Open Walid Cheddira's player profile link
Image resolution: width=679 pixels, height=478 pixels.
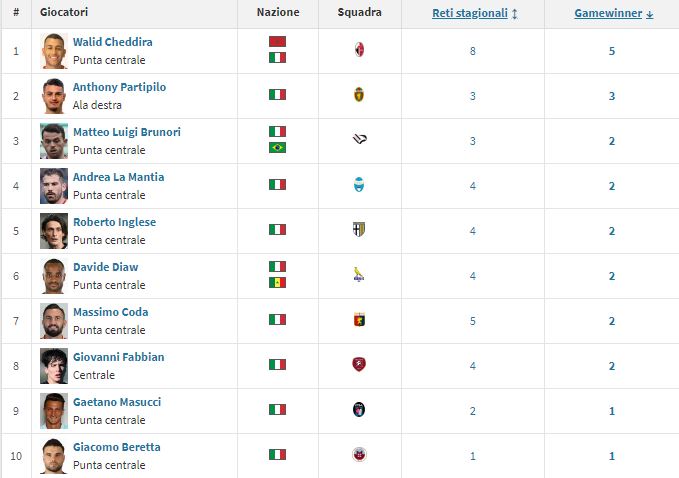(113, 42)
